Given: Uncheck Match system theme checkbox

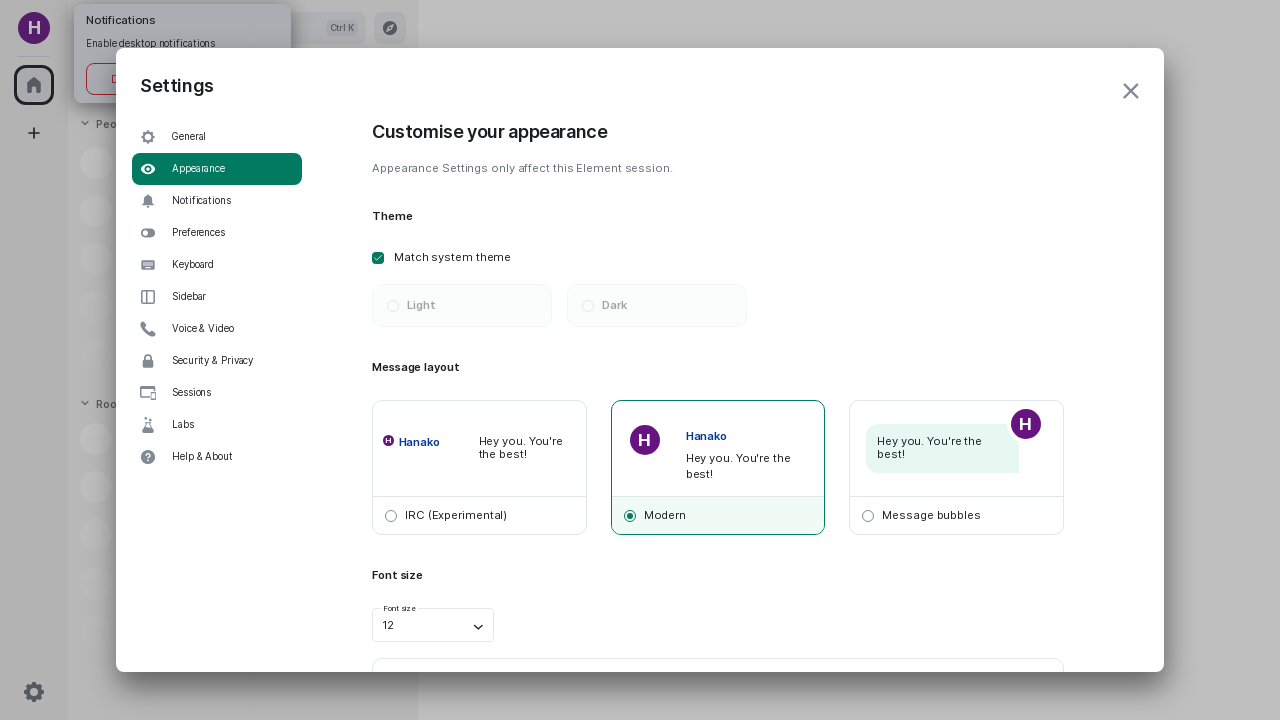Looking at the screenshot, I should tap(378, 258).
